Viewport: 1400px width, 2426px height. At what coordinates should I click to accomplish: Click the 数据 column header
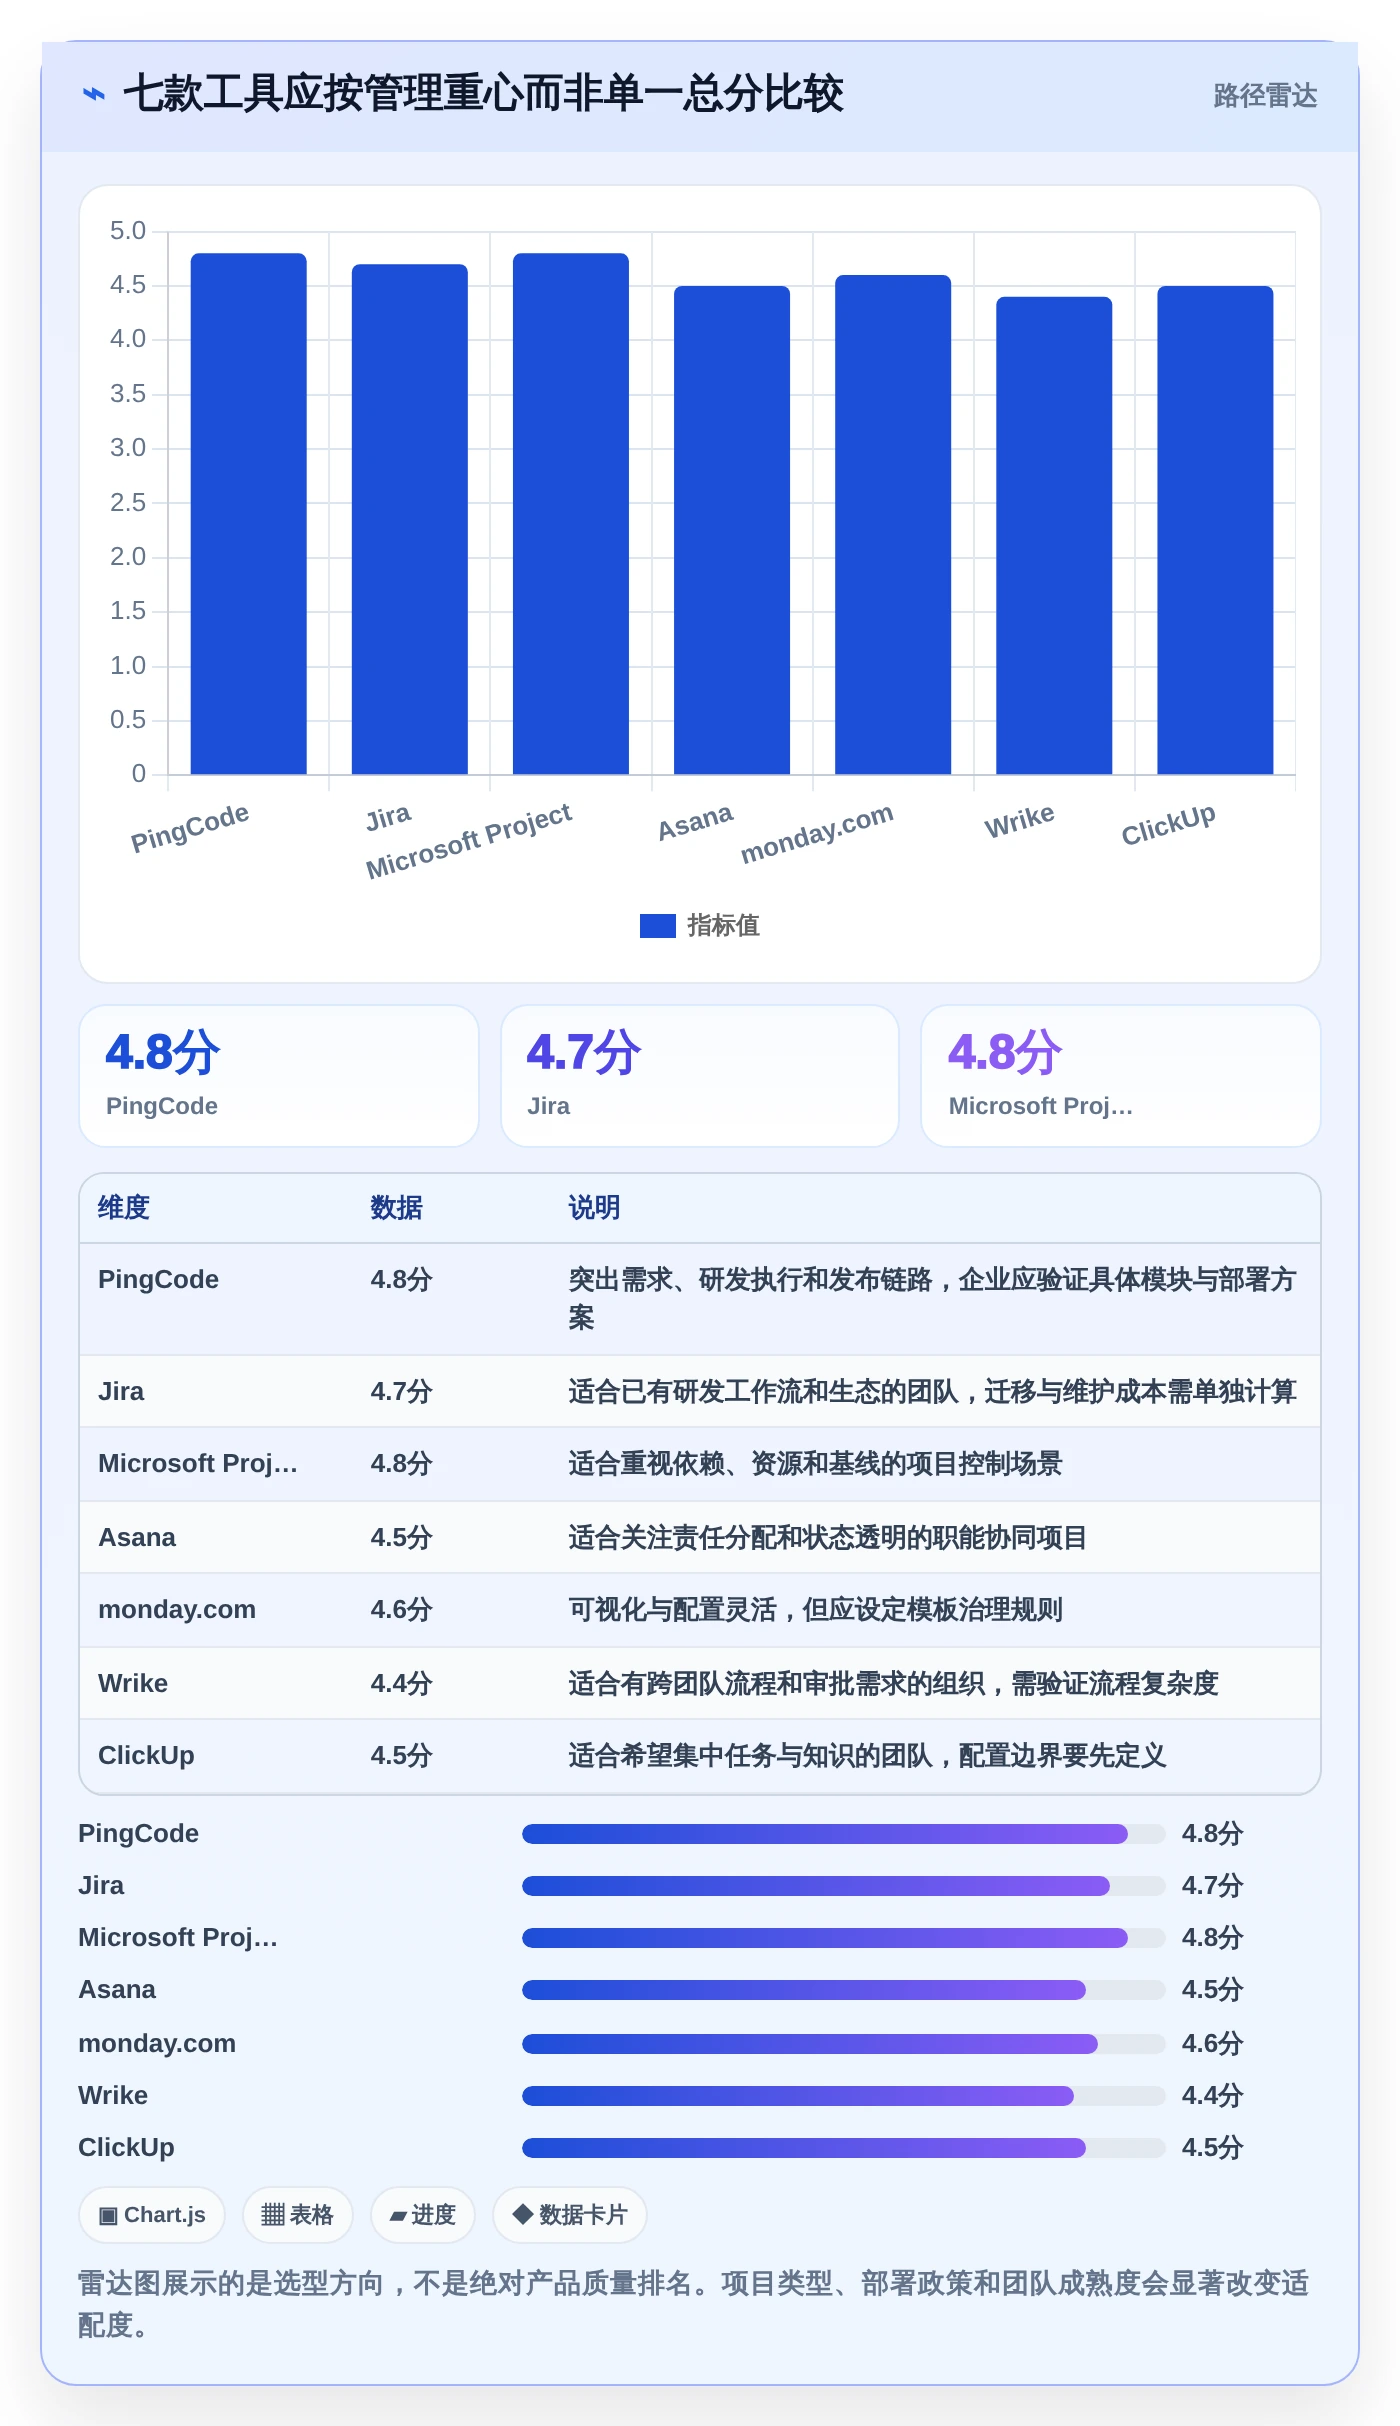pyautogui.click(x=396, y=1208)
